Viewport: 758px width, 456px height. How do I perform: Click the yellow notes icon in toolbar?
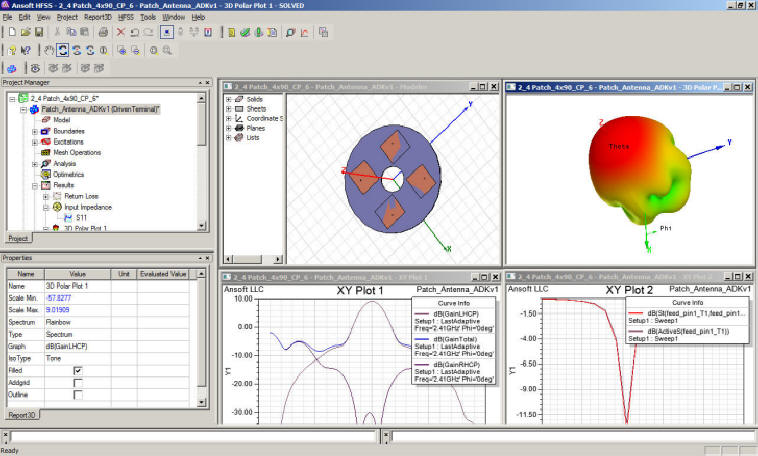tap(232, 32)
